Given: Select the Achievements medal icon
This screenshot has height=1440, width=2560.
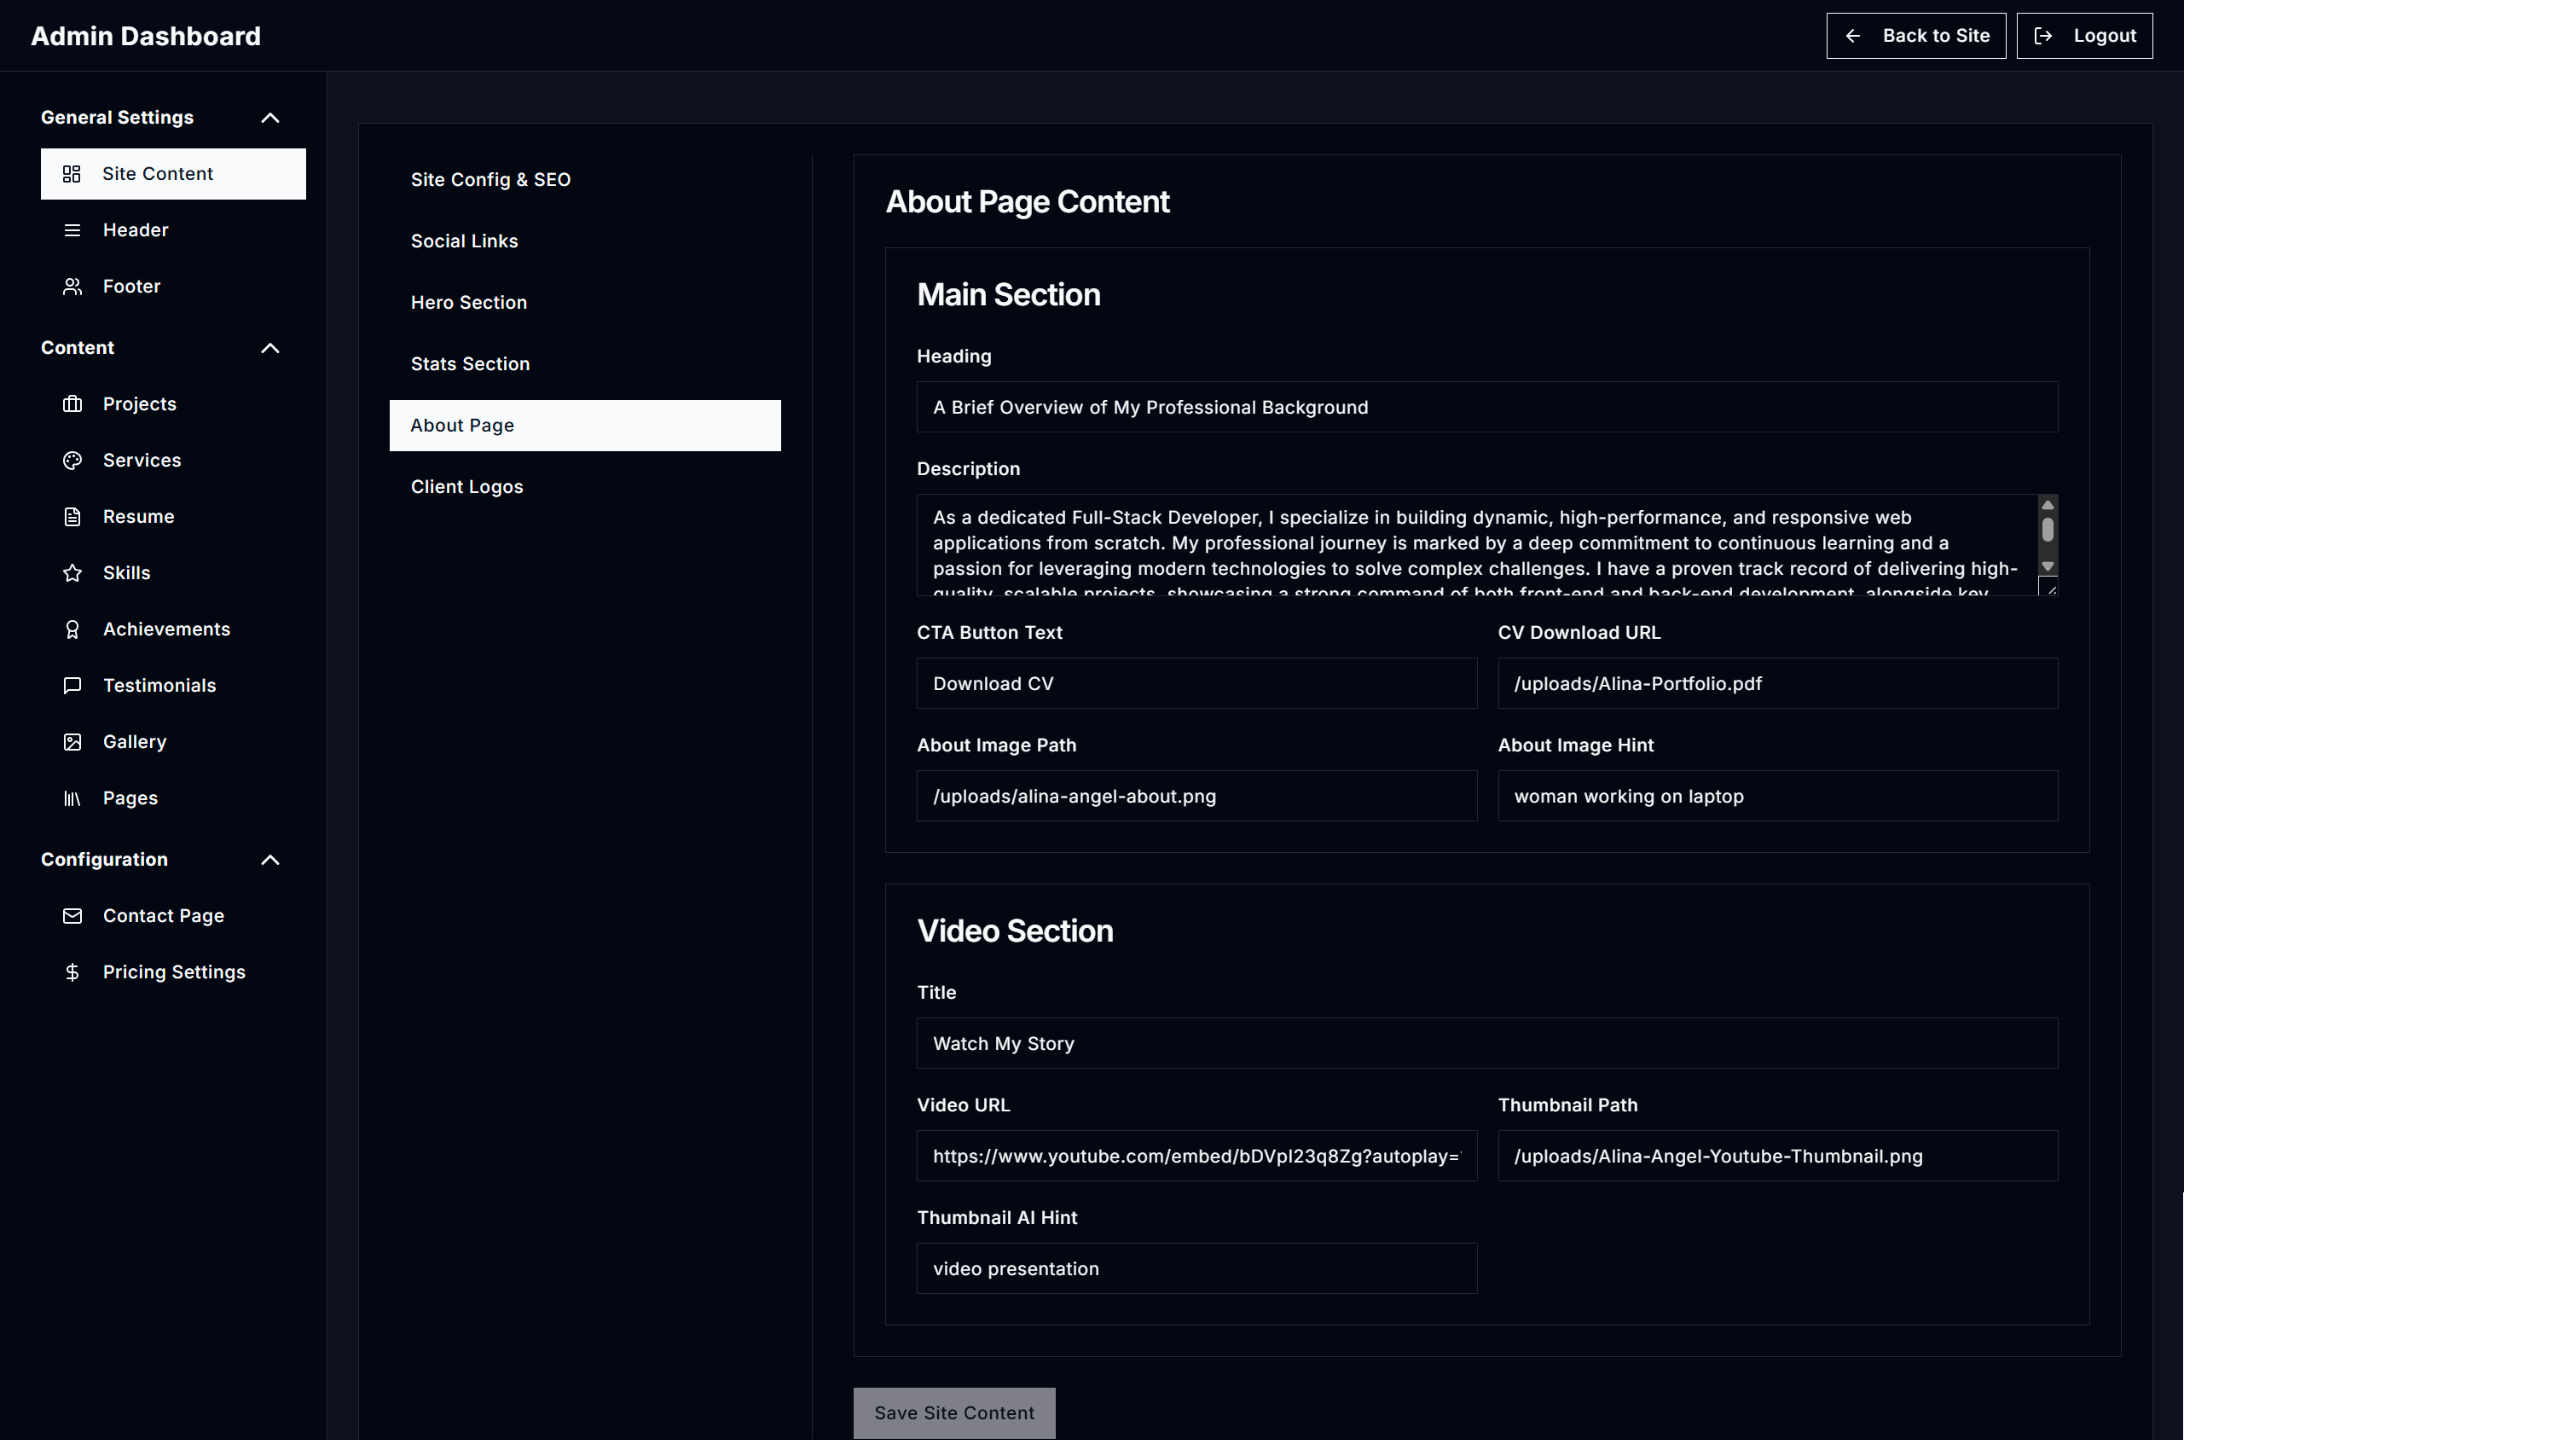Looking at the screenshot, I should (x=71, y=629).
